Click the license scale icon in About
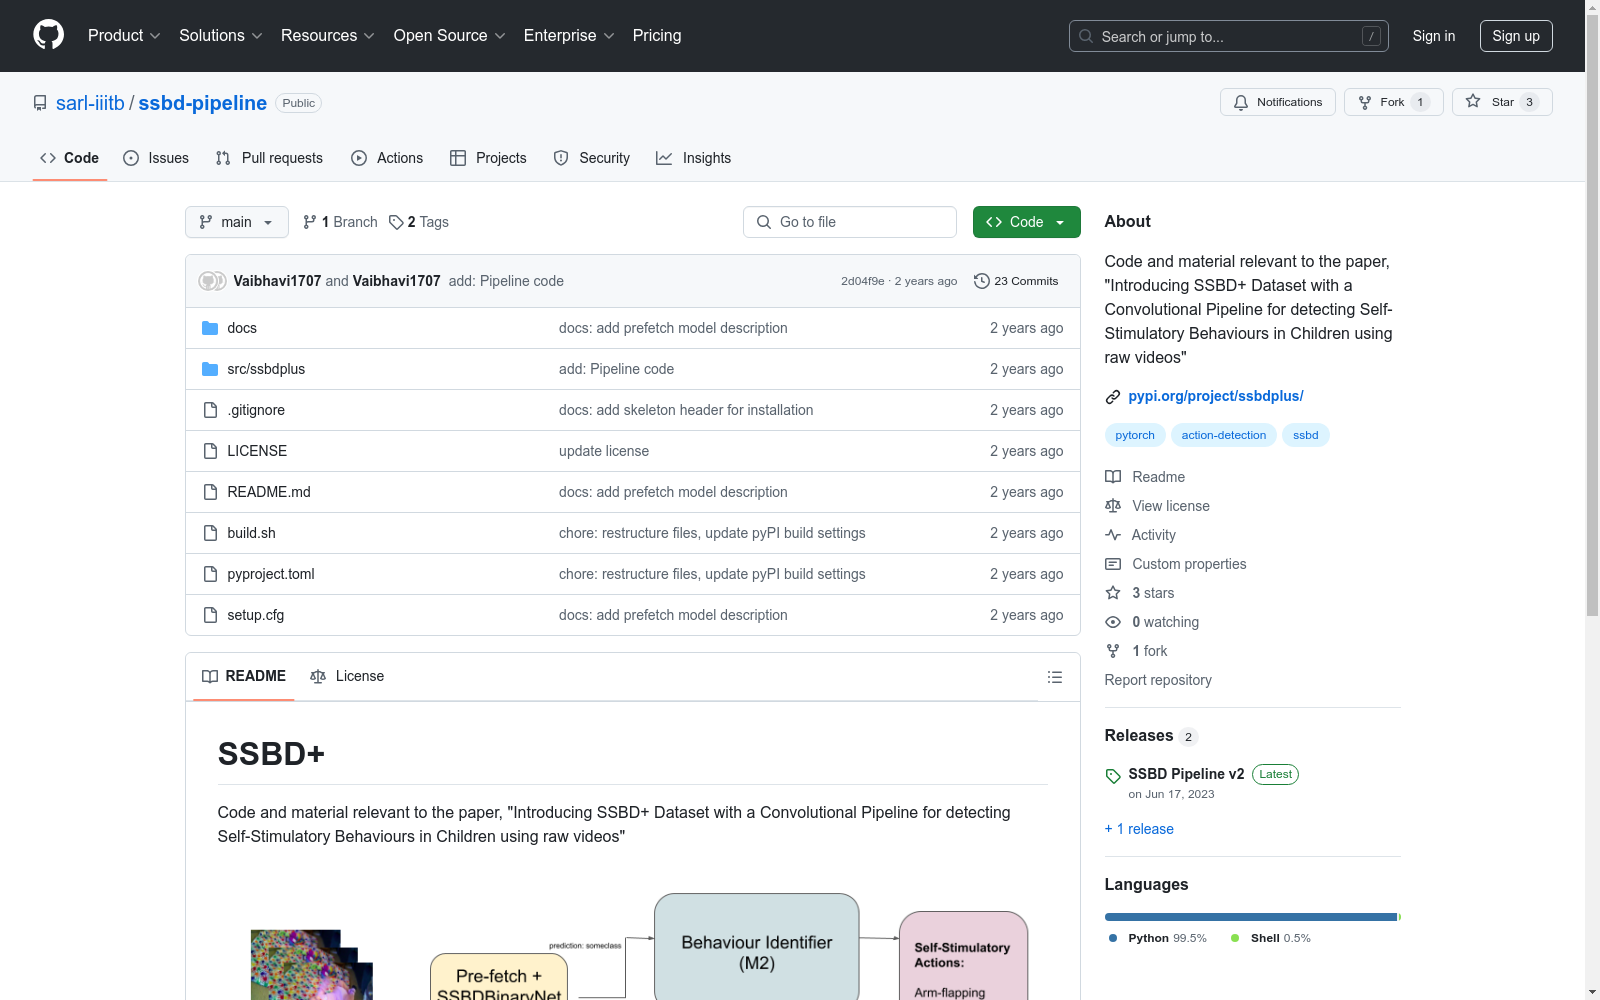 (x=1113, y=506)
